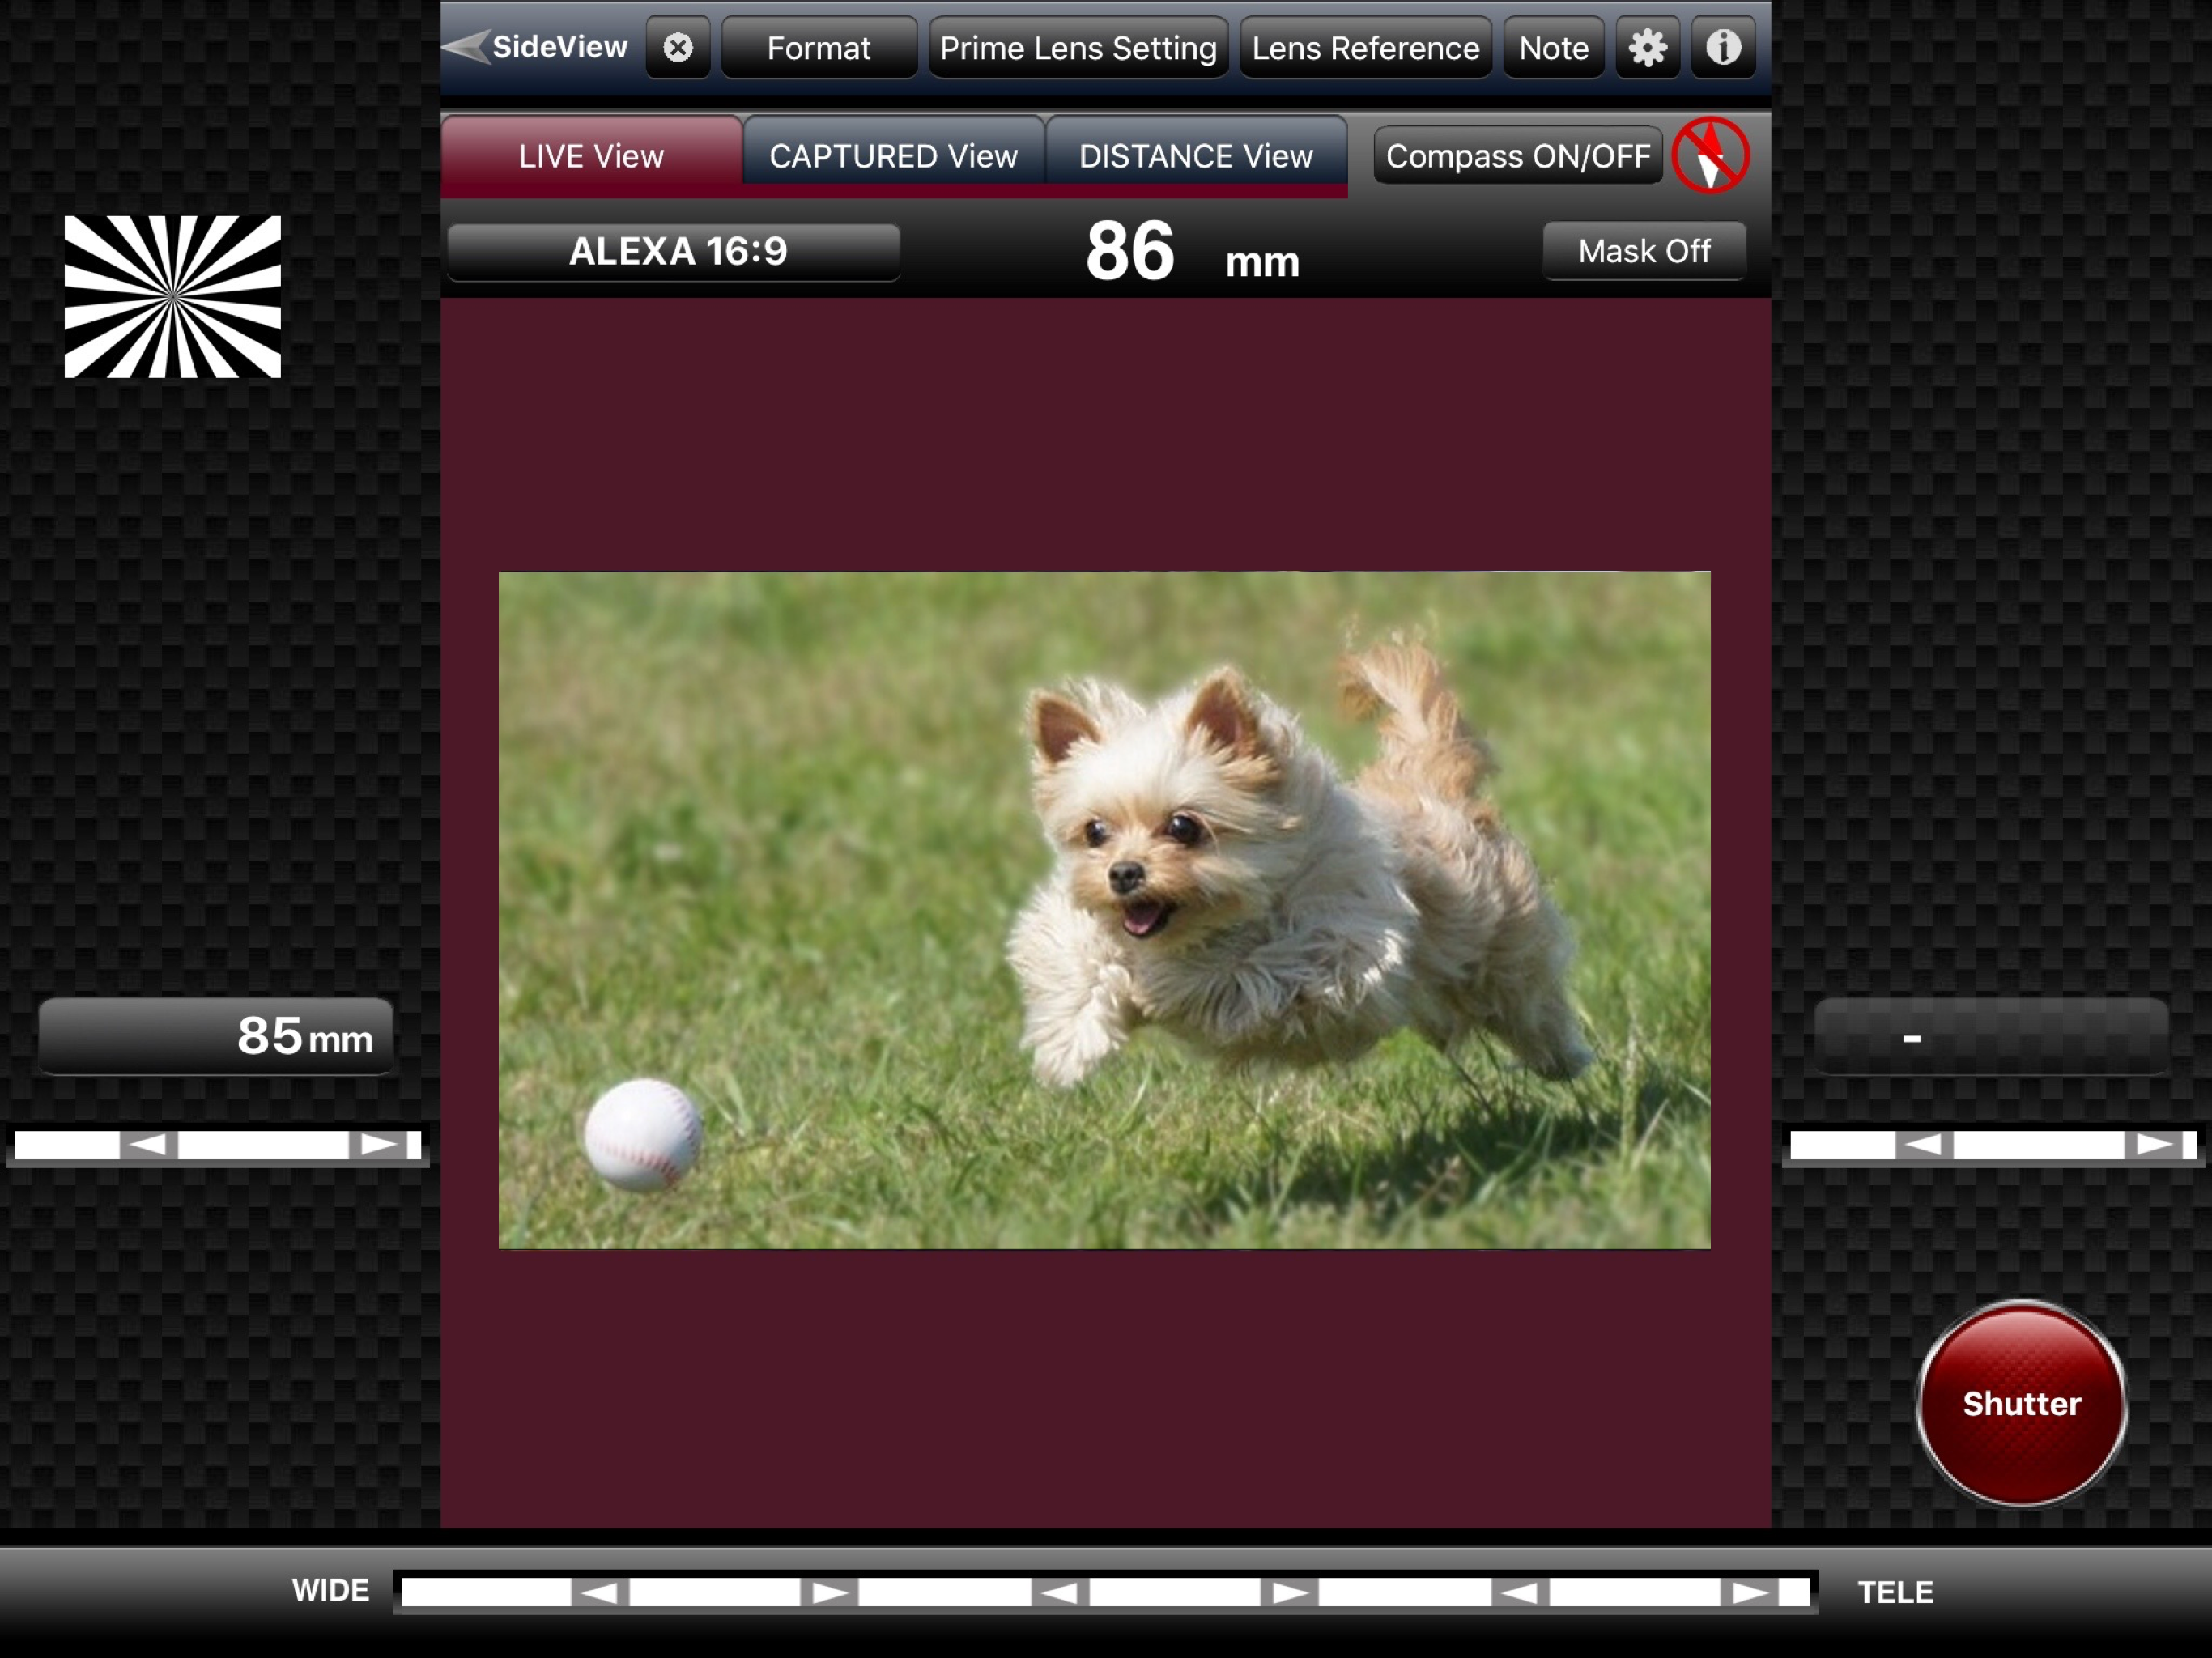
Task: Open the 85mm prime lens selector
Action: click(216, 1036)
